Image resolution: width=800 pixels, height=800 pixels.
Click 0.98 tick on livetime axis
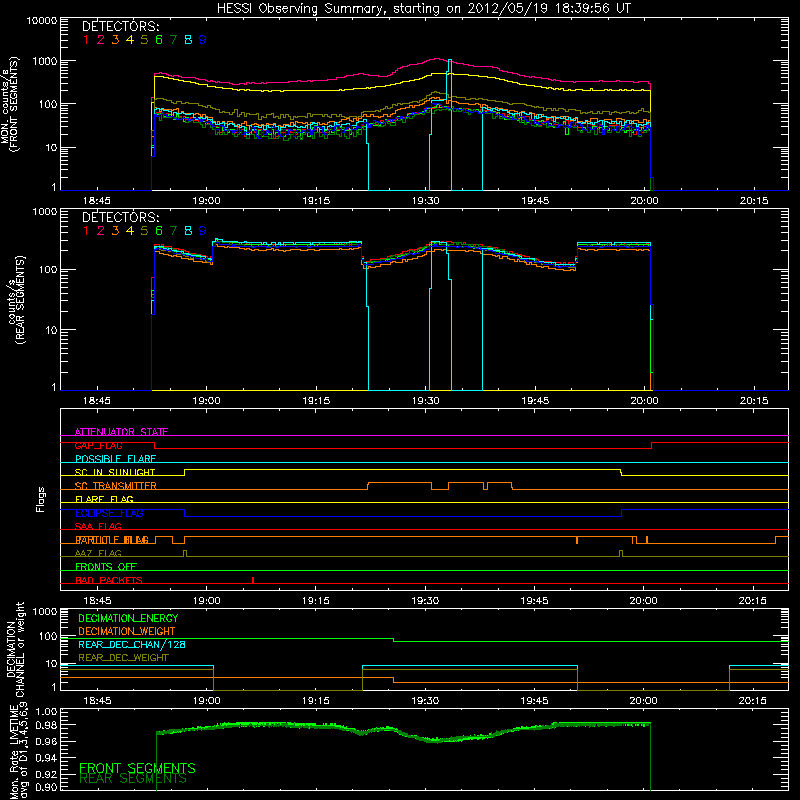46,724
